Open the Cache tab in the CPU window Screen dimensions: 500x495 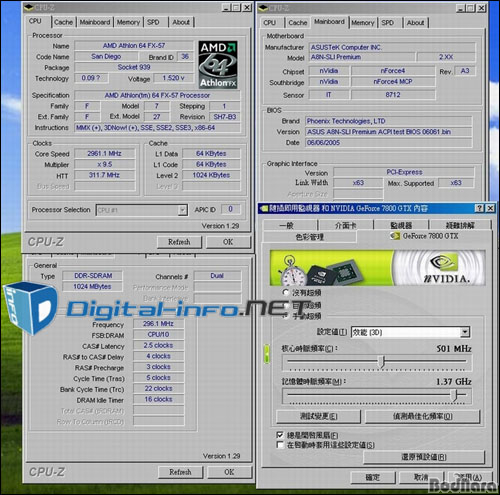[63, 22]
